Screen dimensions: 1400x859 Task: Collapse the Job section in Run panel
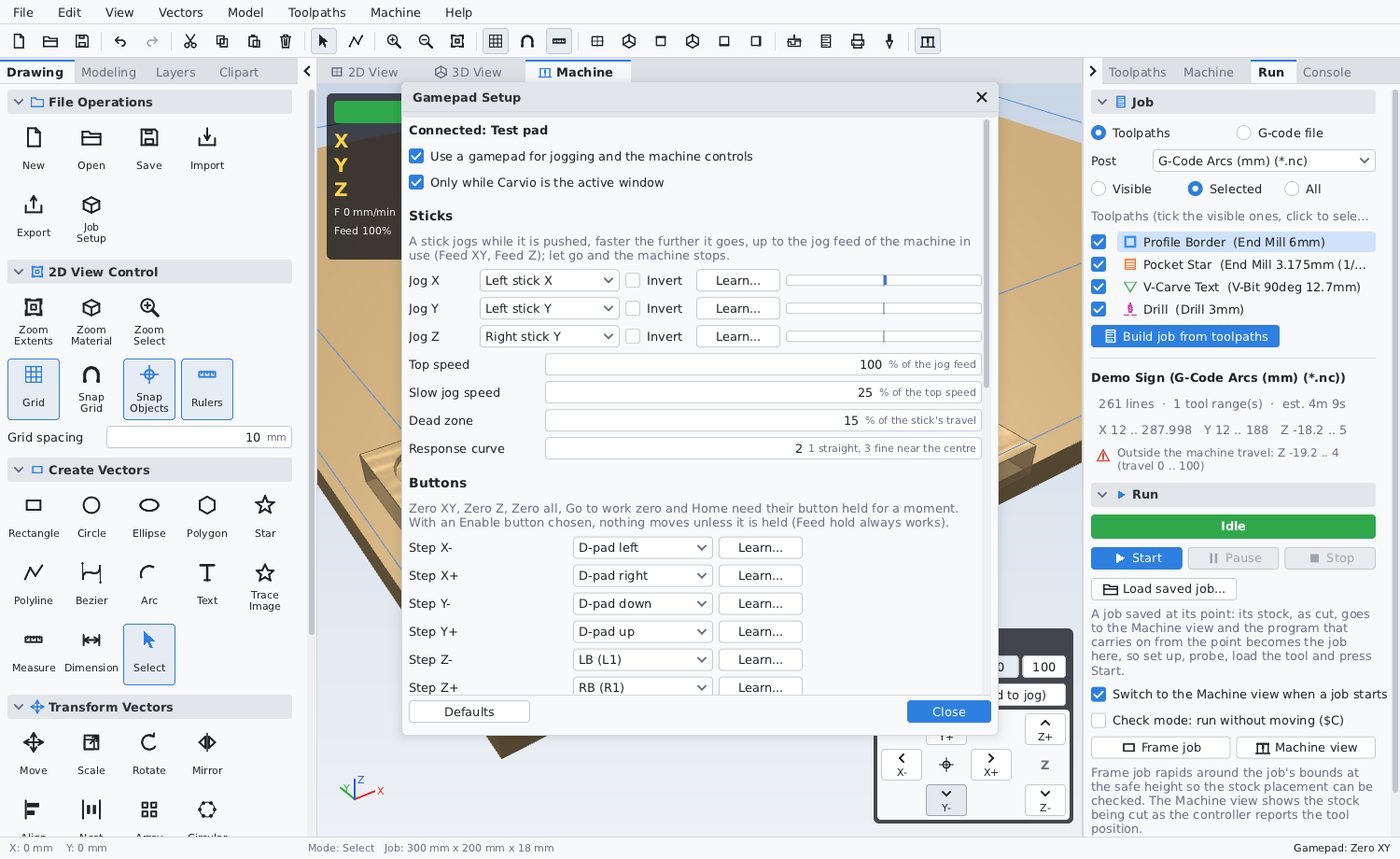(1101, 101)
